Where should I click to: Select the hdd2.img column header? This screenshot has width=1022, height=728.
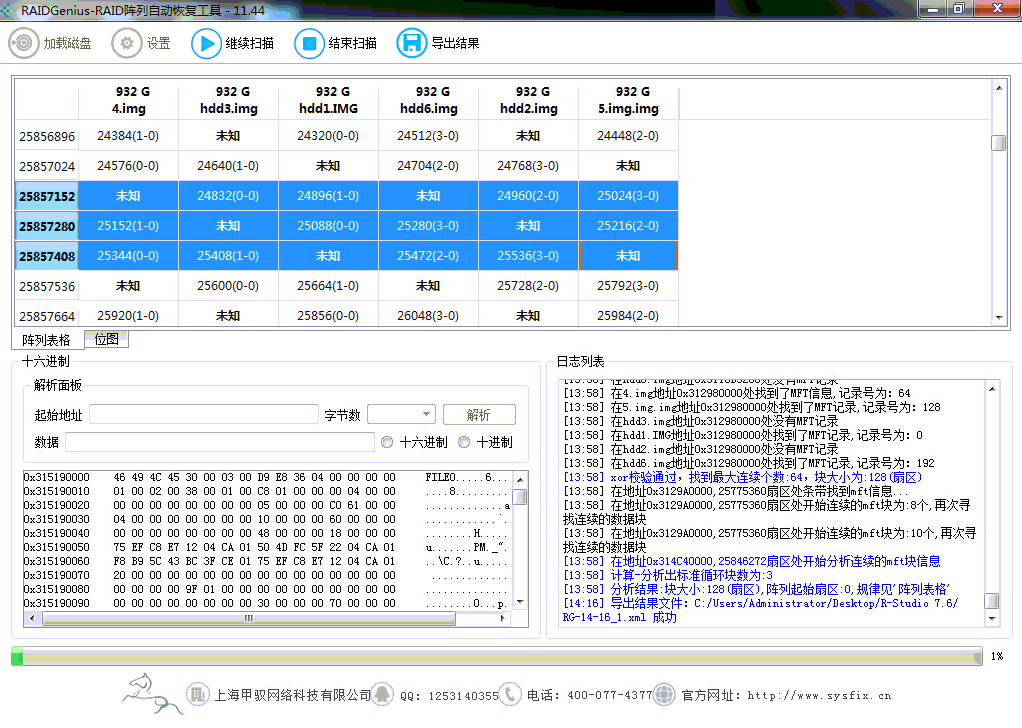(529, 100)
